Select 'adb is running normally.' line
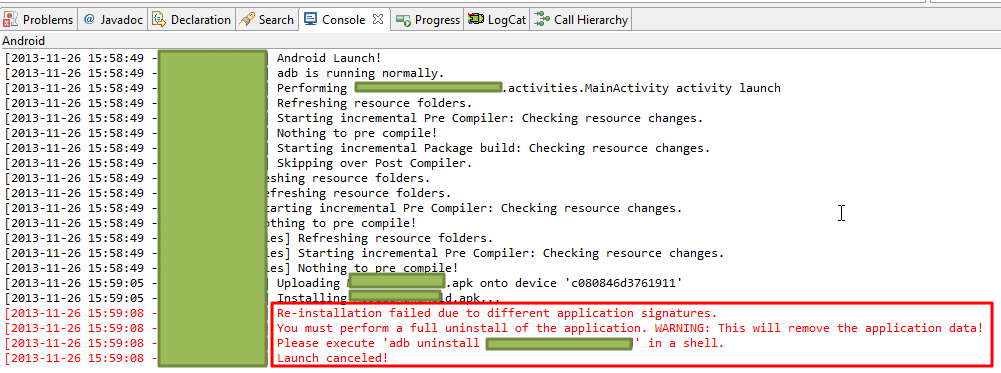Screen dimensions: 1001x373 point(360,73)
